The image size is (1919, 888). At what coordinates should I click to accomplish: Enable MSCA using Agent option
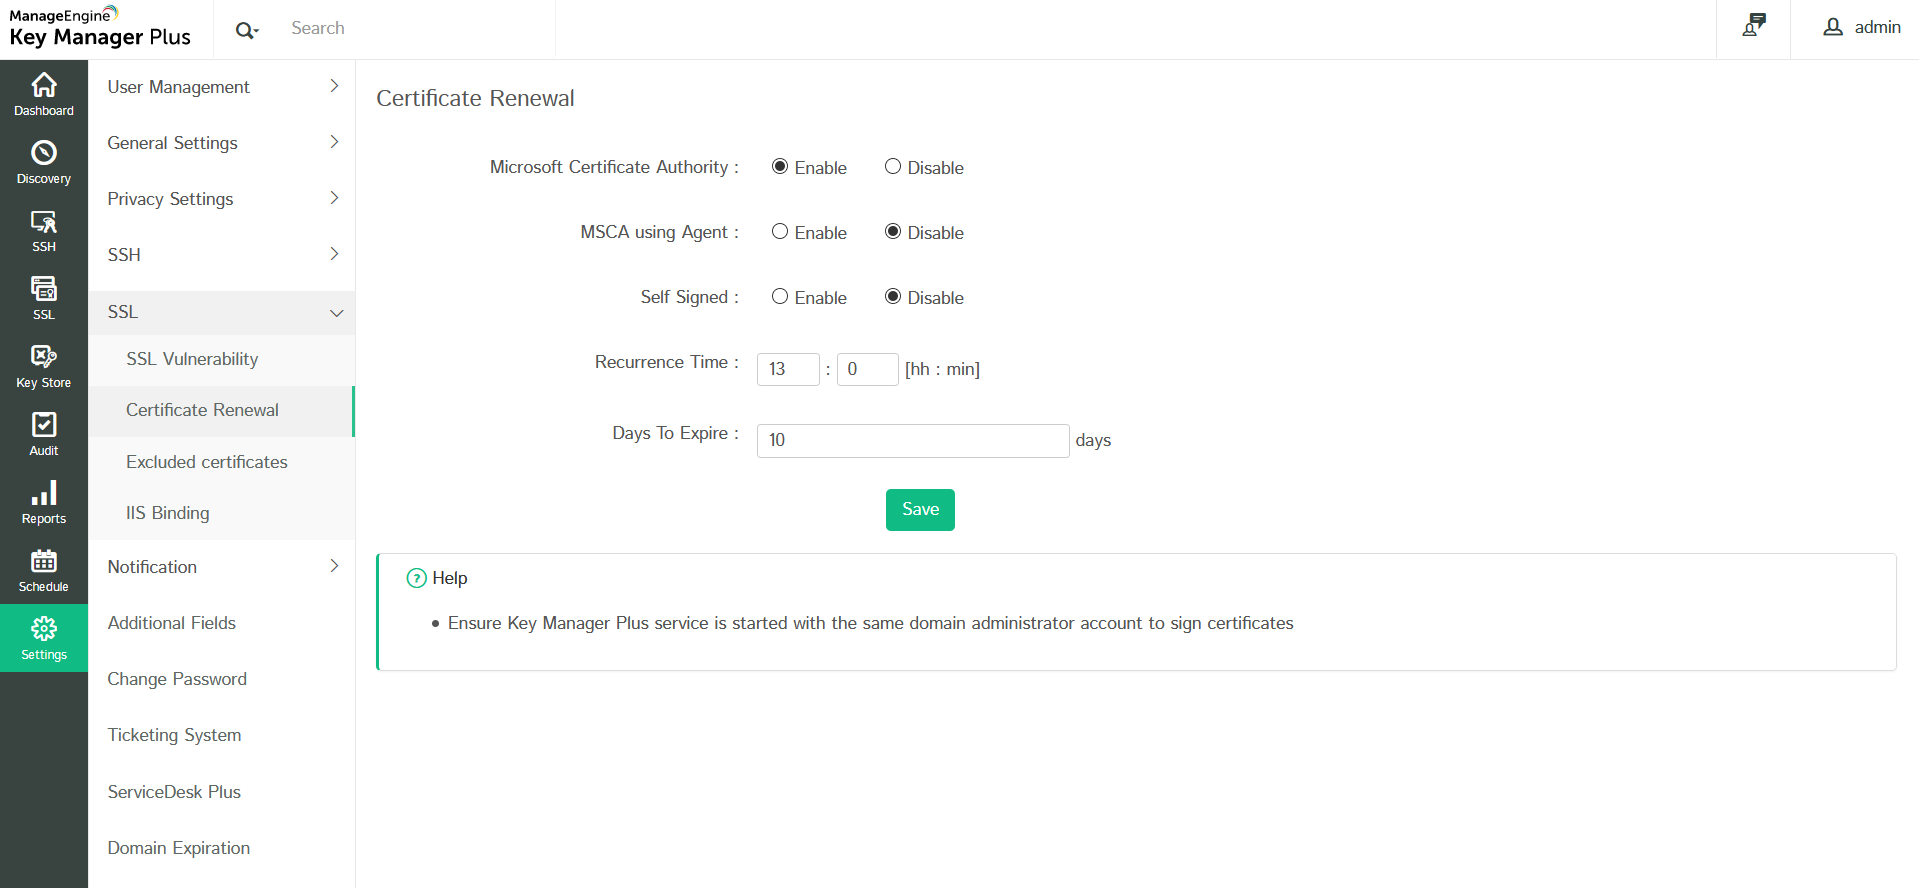click(780, 232)
